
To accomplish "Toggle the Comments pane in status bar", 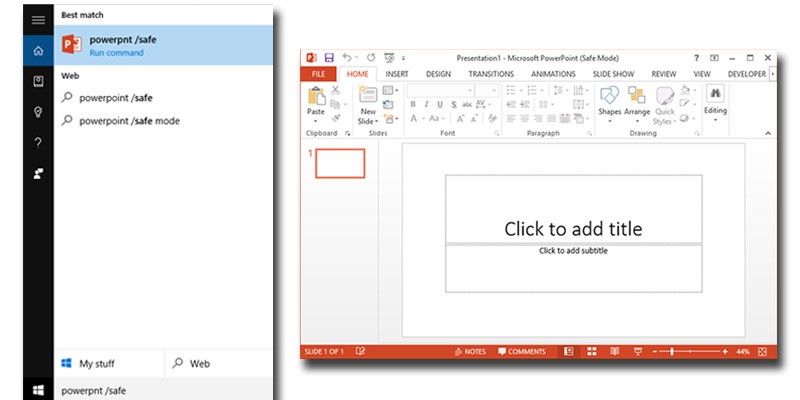I will point(522,352).
